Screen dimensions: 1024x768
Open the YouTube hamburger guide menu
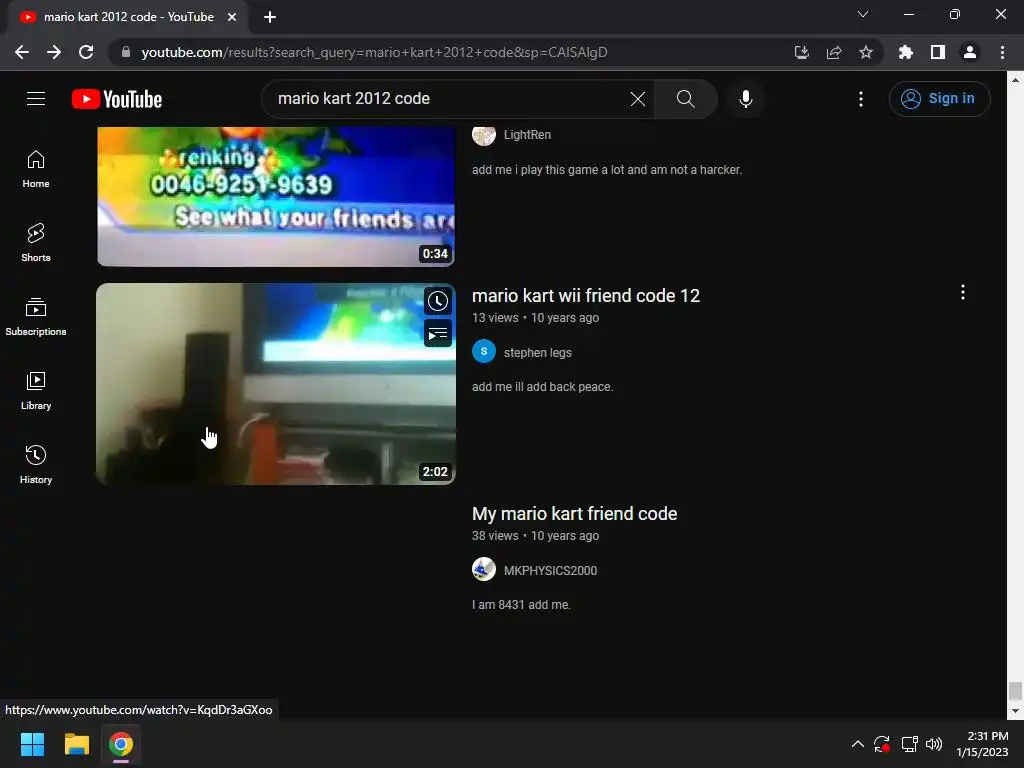pyautogui.click(x=36, y=99)
